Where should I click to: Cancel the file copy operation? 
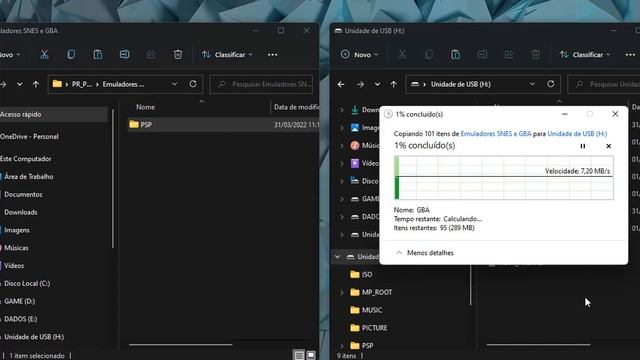point(609,146)
